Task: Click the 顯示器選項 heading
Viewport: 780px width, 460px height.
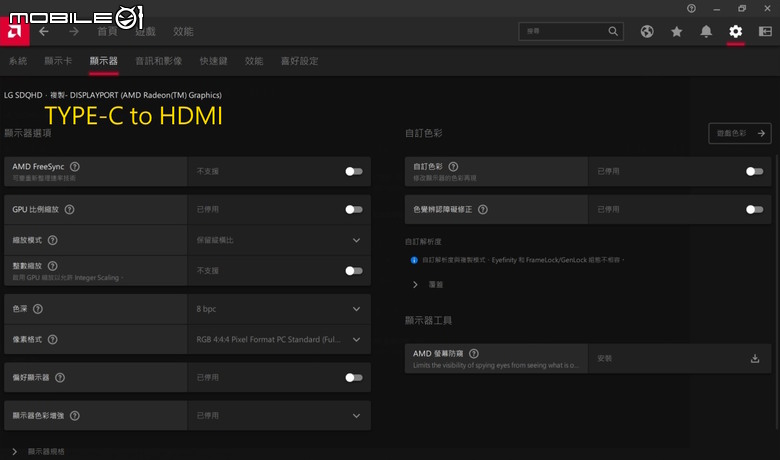Action: pyautogui.click(x=27, y=133)
